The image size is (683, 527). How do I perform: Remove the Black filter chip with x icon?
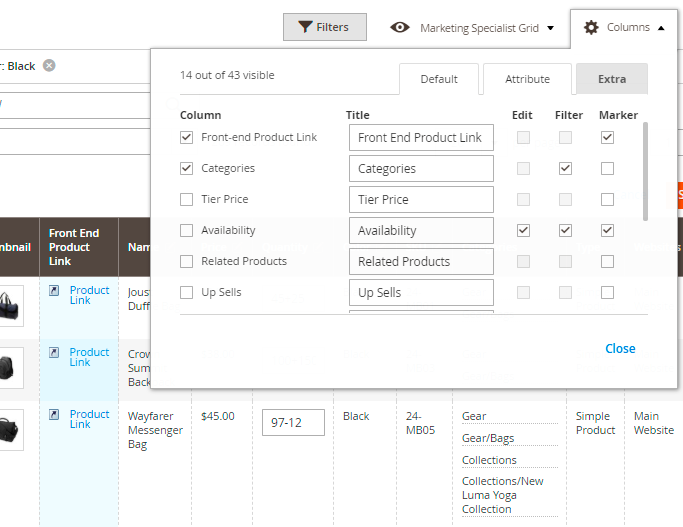coord(49,66)
